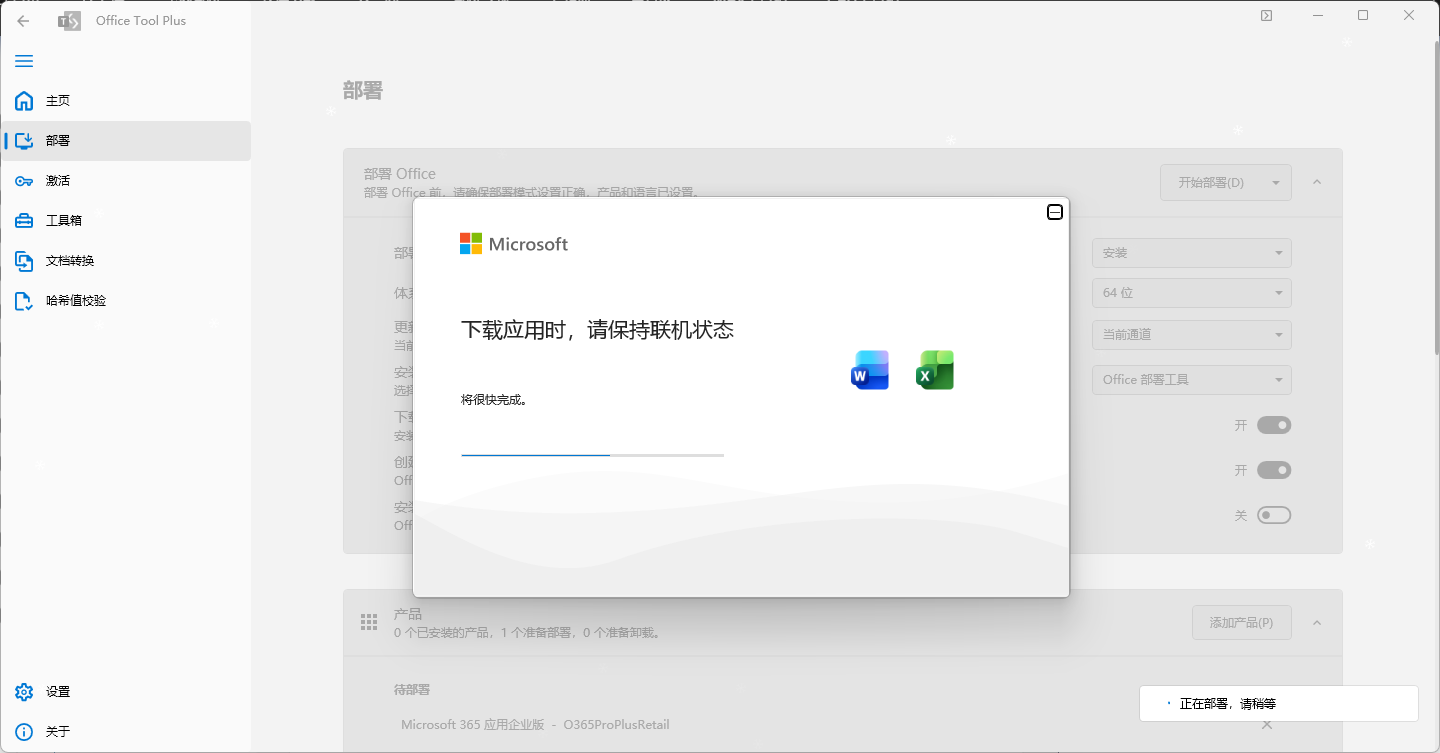Click the 关于 (About) sidebar icon
This screenshot has width=1440, height=753.
pyautogui.click(x=57, y=731)
